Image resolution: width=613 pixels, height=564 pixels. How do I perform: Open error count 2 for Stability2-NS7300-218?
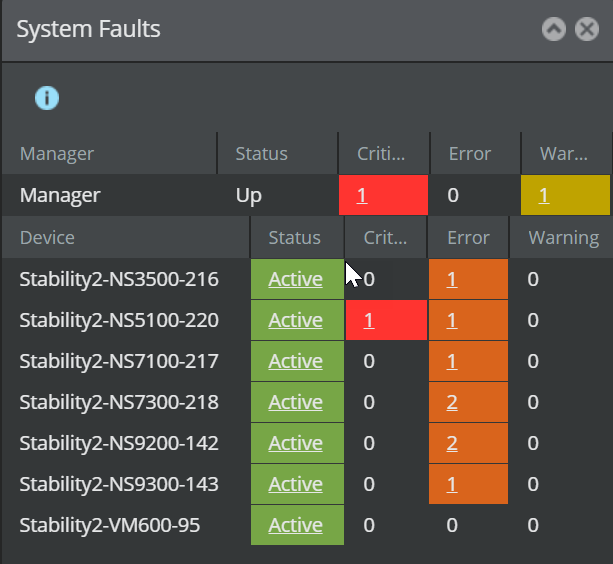[452, 402]
